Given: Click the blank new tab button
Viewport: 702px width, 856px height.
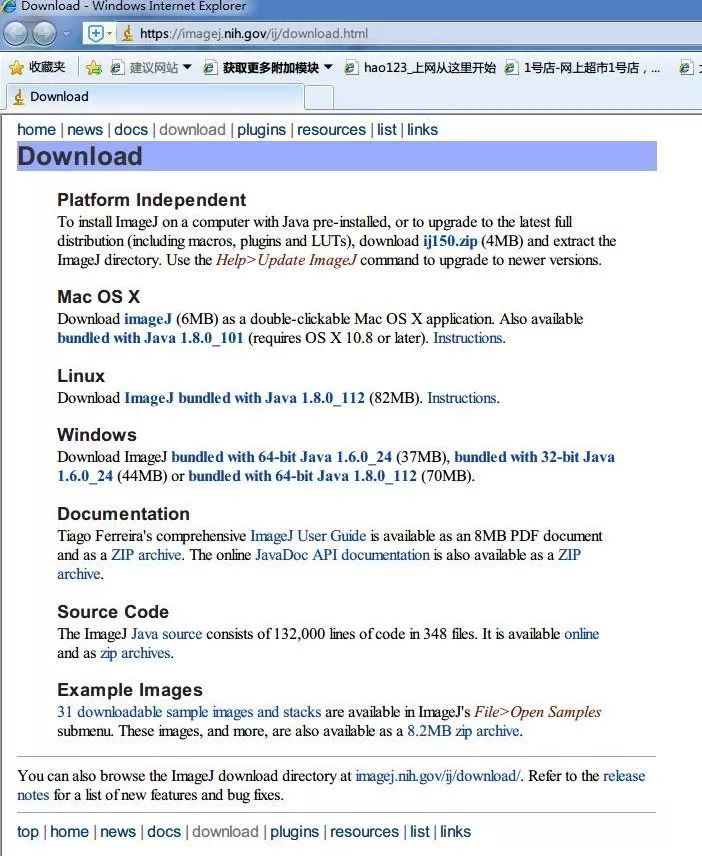Looking at the screenshot, I should (x=319, y=98).
